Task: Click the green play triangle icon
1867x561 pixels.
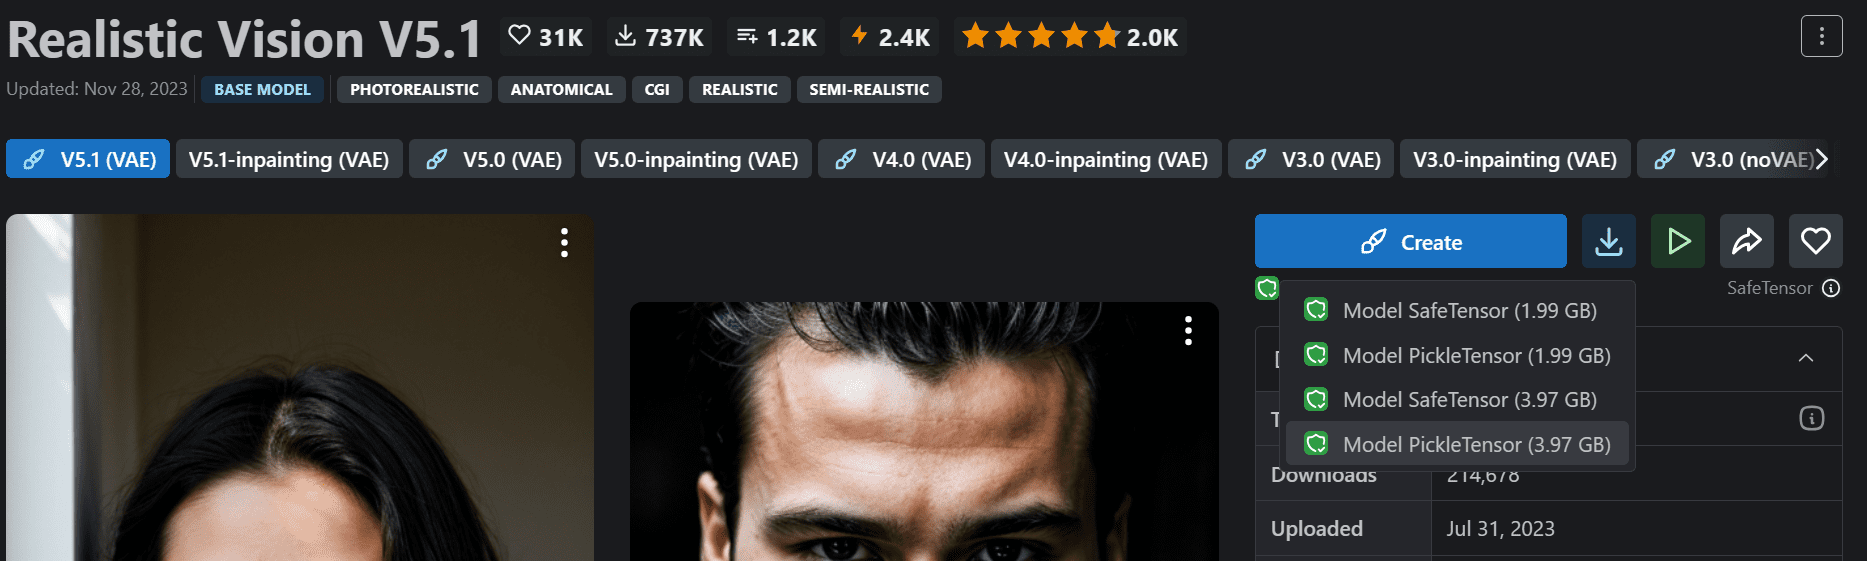Action: point(1678,241)
